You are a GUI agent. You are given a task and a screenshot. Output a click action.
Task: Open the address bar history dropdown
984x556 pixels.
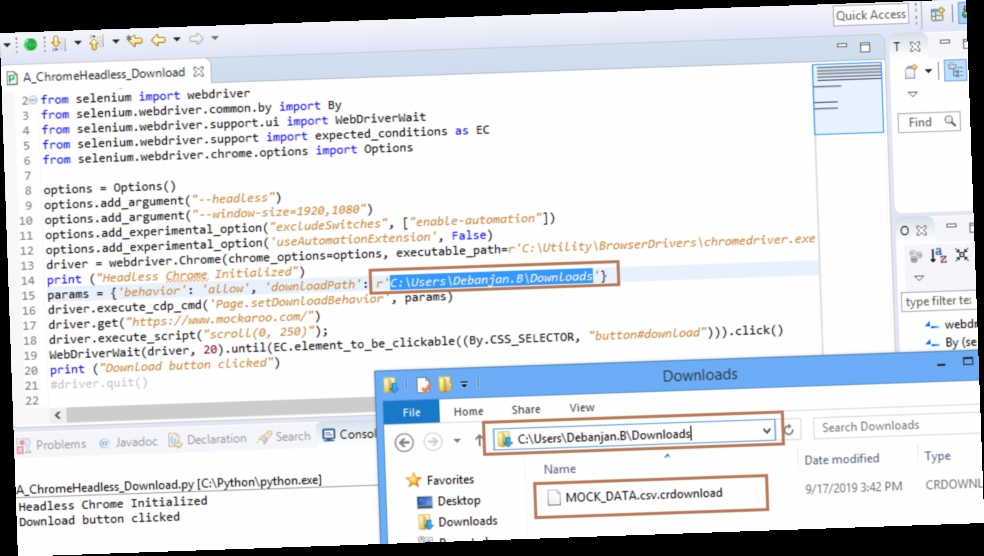[x=766, y=430]
